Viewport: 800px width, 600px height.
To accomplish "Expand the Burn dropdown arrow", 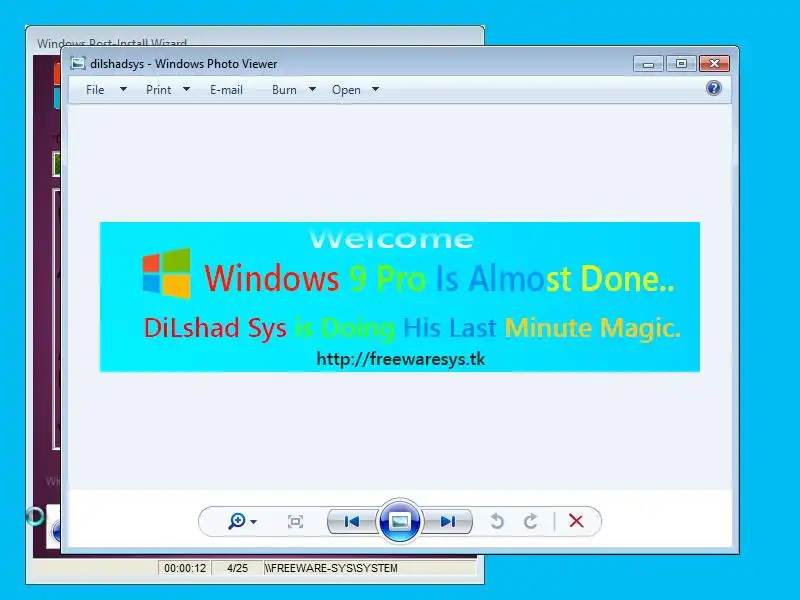I will (x=312, y=89).
